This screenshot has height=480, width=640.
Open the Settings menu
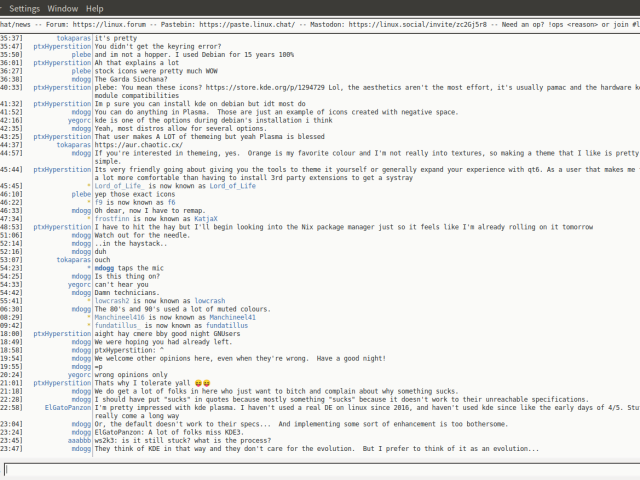24,9
